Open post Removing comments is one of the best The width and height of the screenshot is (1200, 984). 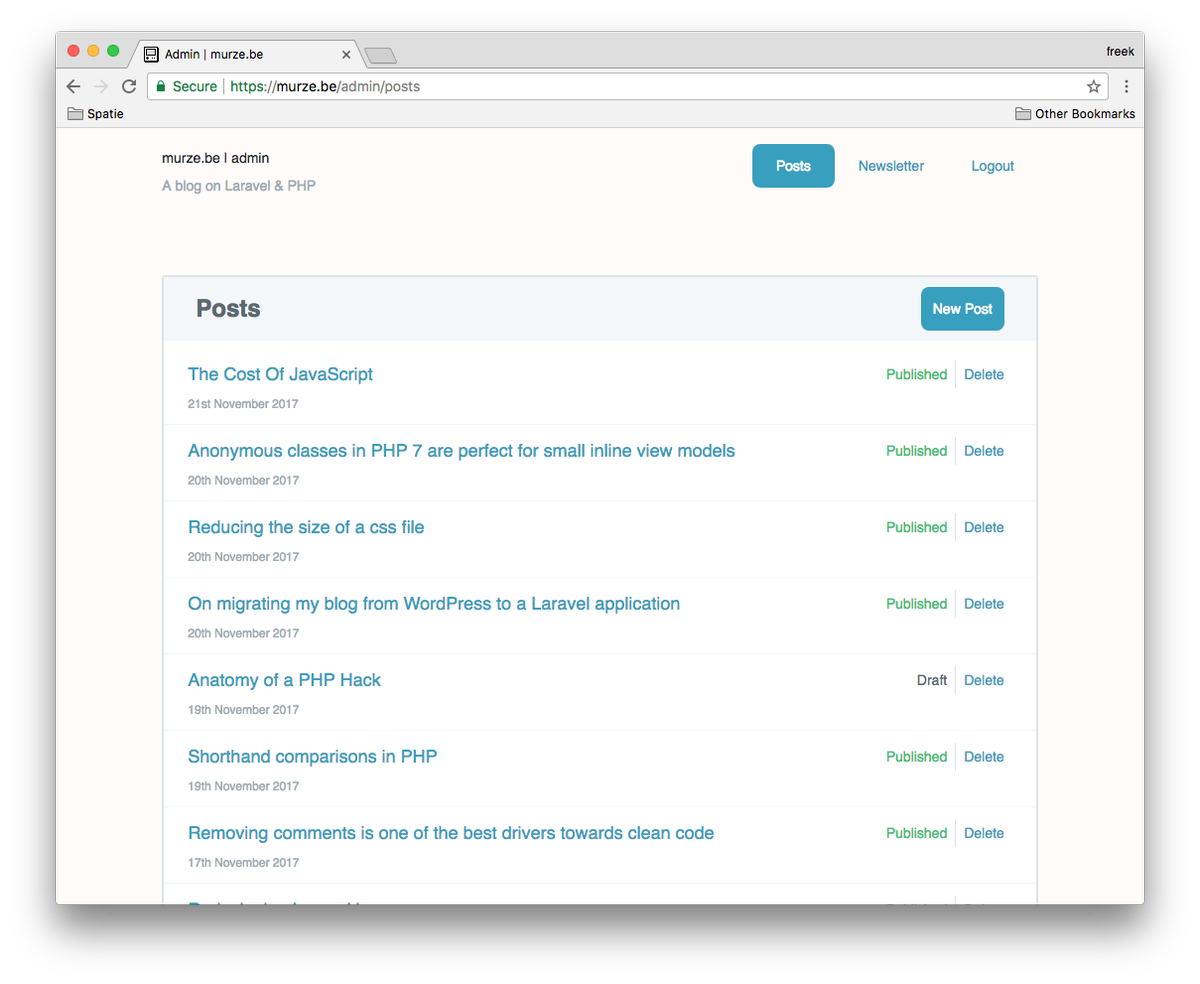point(451,833)
